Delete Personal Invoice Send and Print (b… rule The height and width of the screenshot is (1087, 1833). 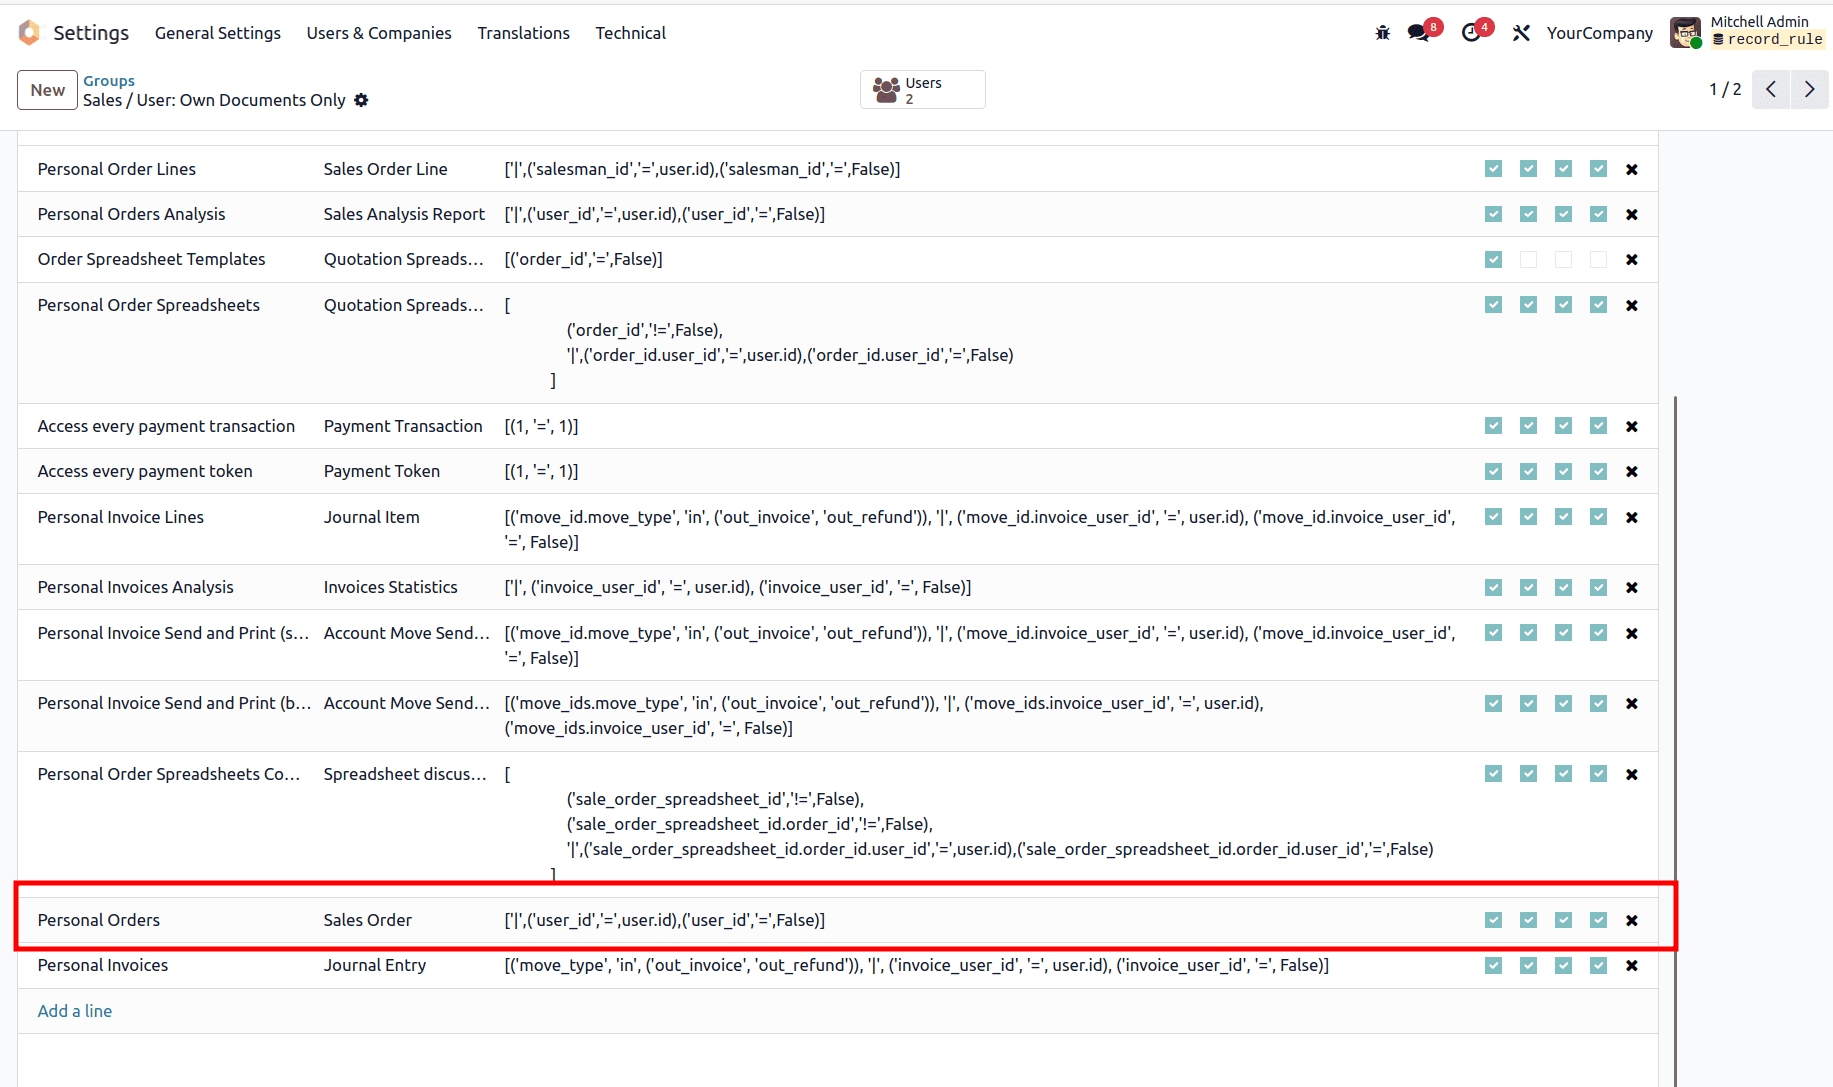pyautogui.click(x=1632, y=703)
